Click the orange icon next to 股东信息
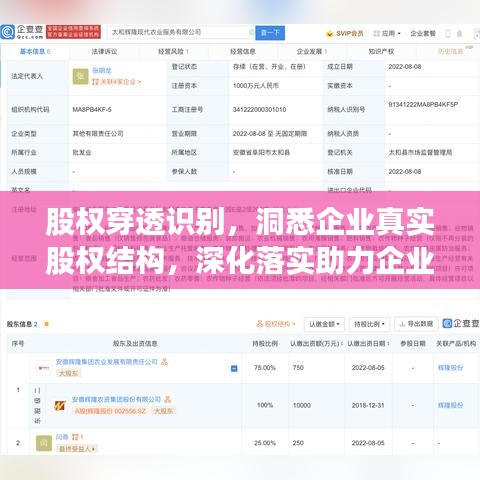Screen dimensions: 480x480 coord(47,324)
